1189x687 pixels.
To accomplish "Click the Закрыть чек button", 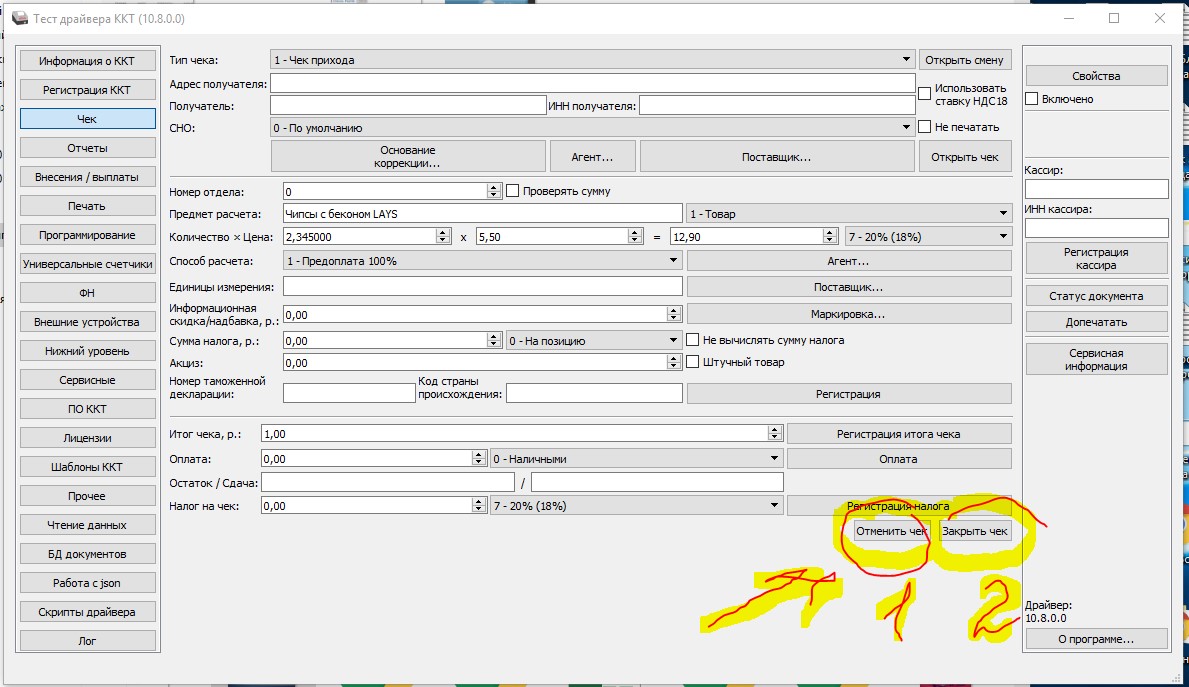I will pos(975,532).
